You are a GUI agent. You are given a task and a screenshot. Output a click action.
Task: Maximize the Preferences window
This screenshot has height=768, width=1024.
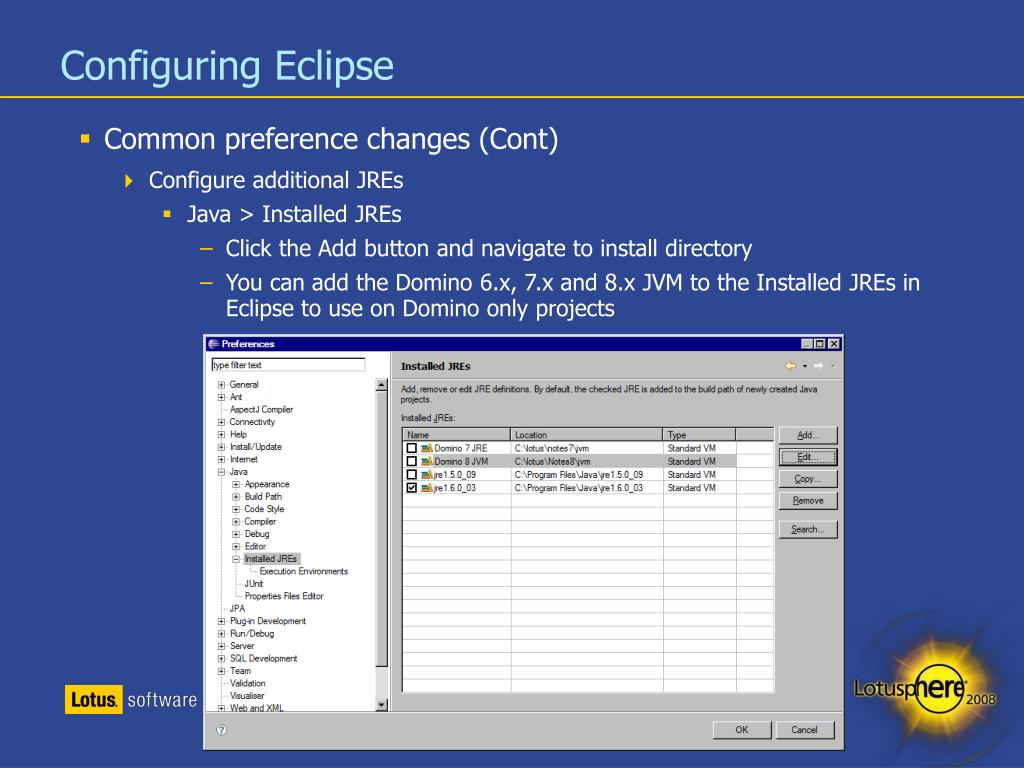click(x=820, y=344)
